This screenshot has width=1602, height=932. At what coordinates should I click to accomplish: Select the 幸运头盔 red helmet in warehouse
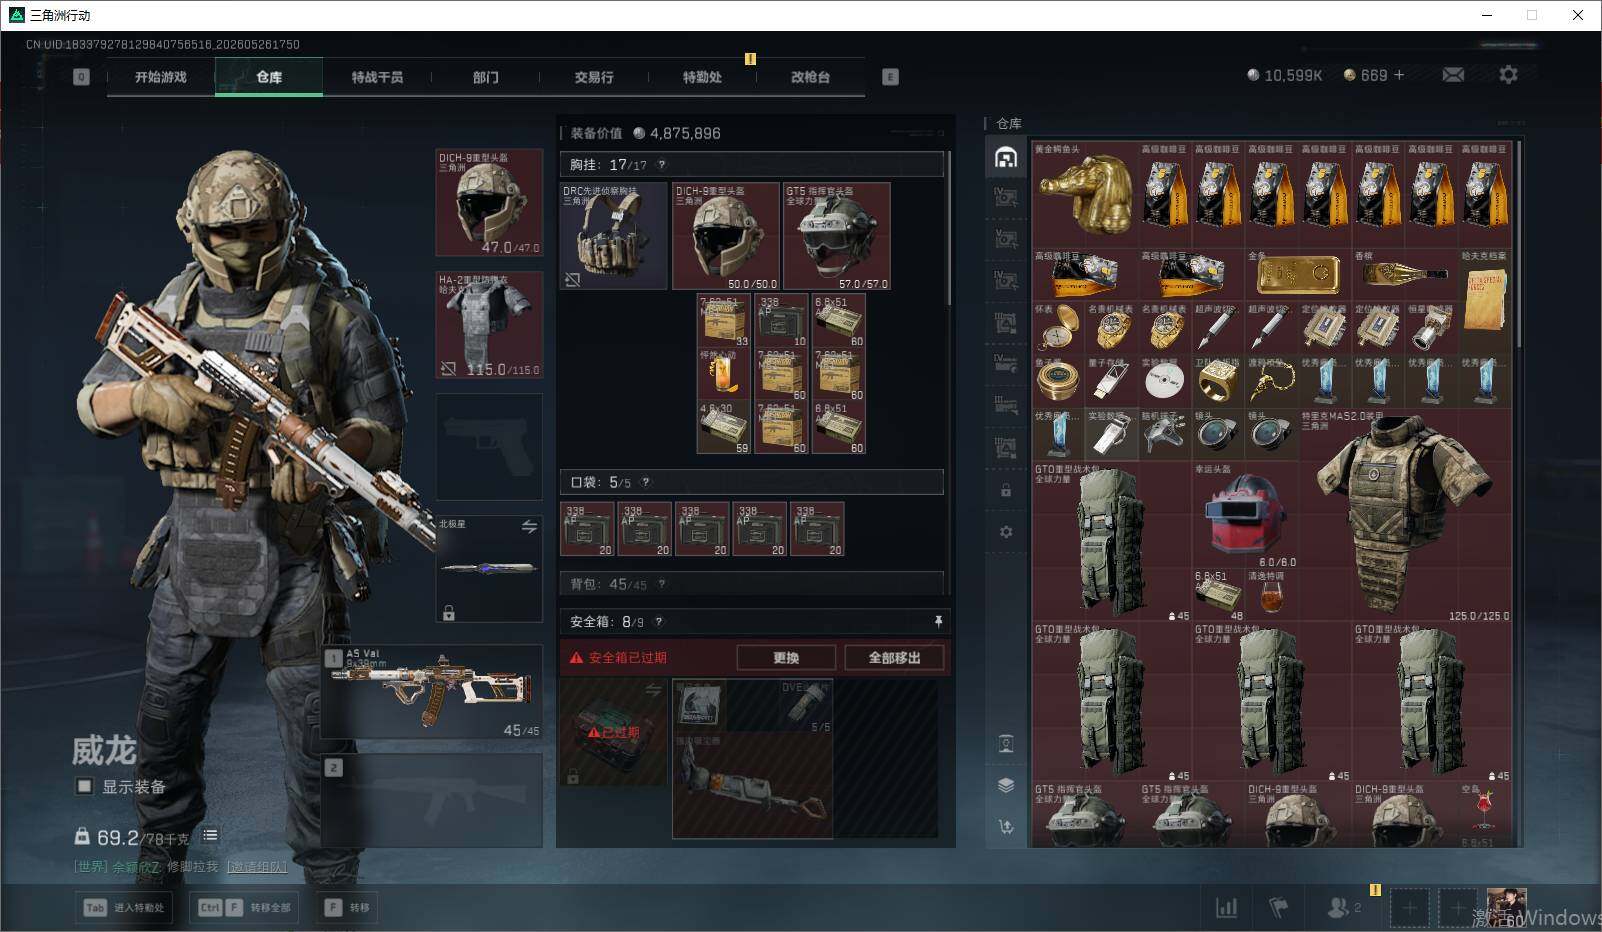click(1245, 516)
